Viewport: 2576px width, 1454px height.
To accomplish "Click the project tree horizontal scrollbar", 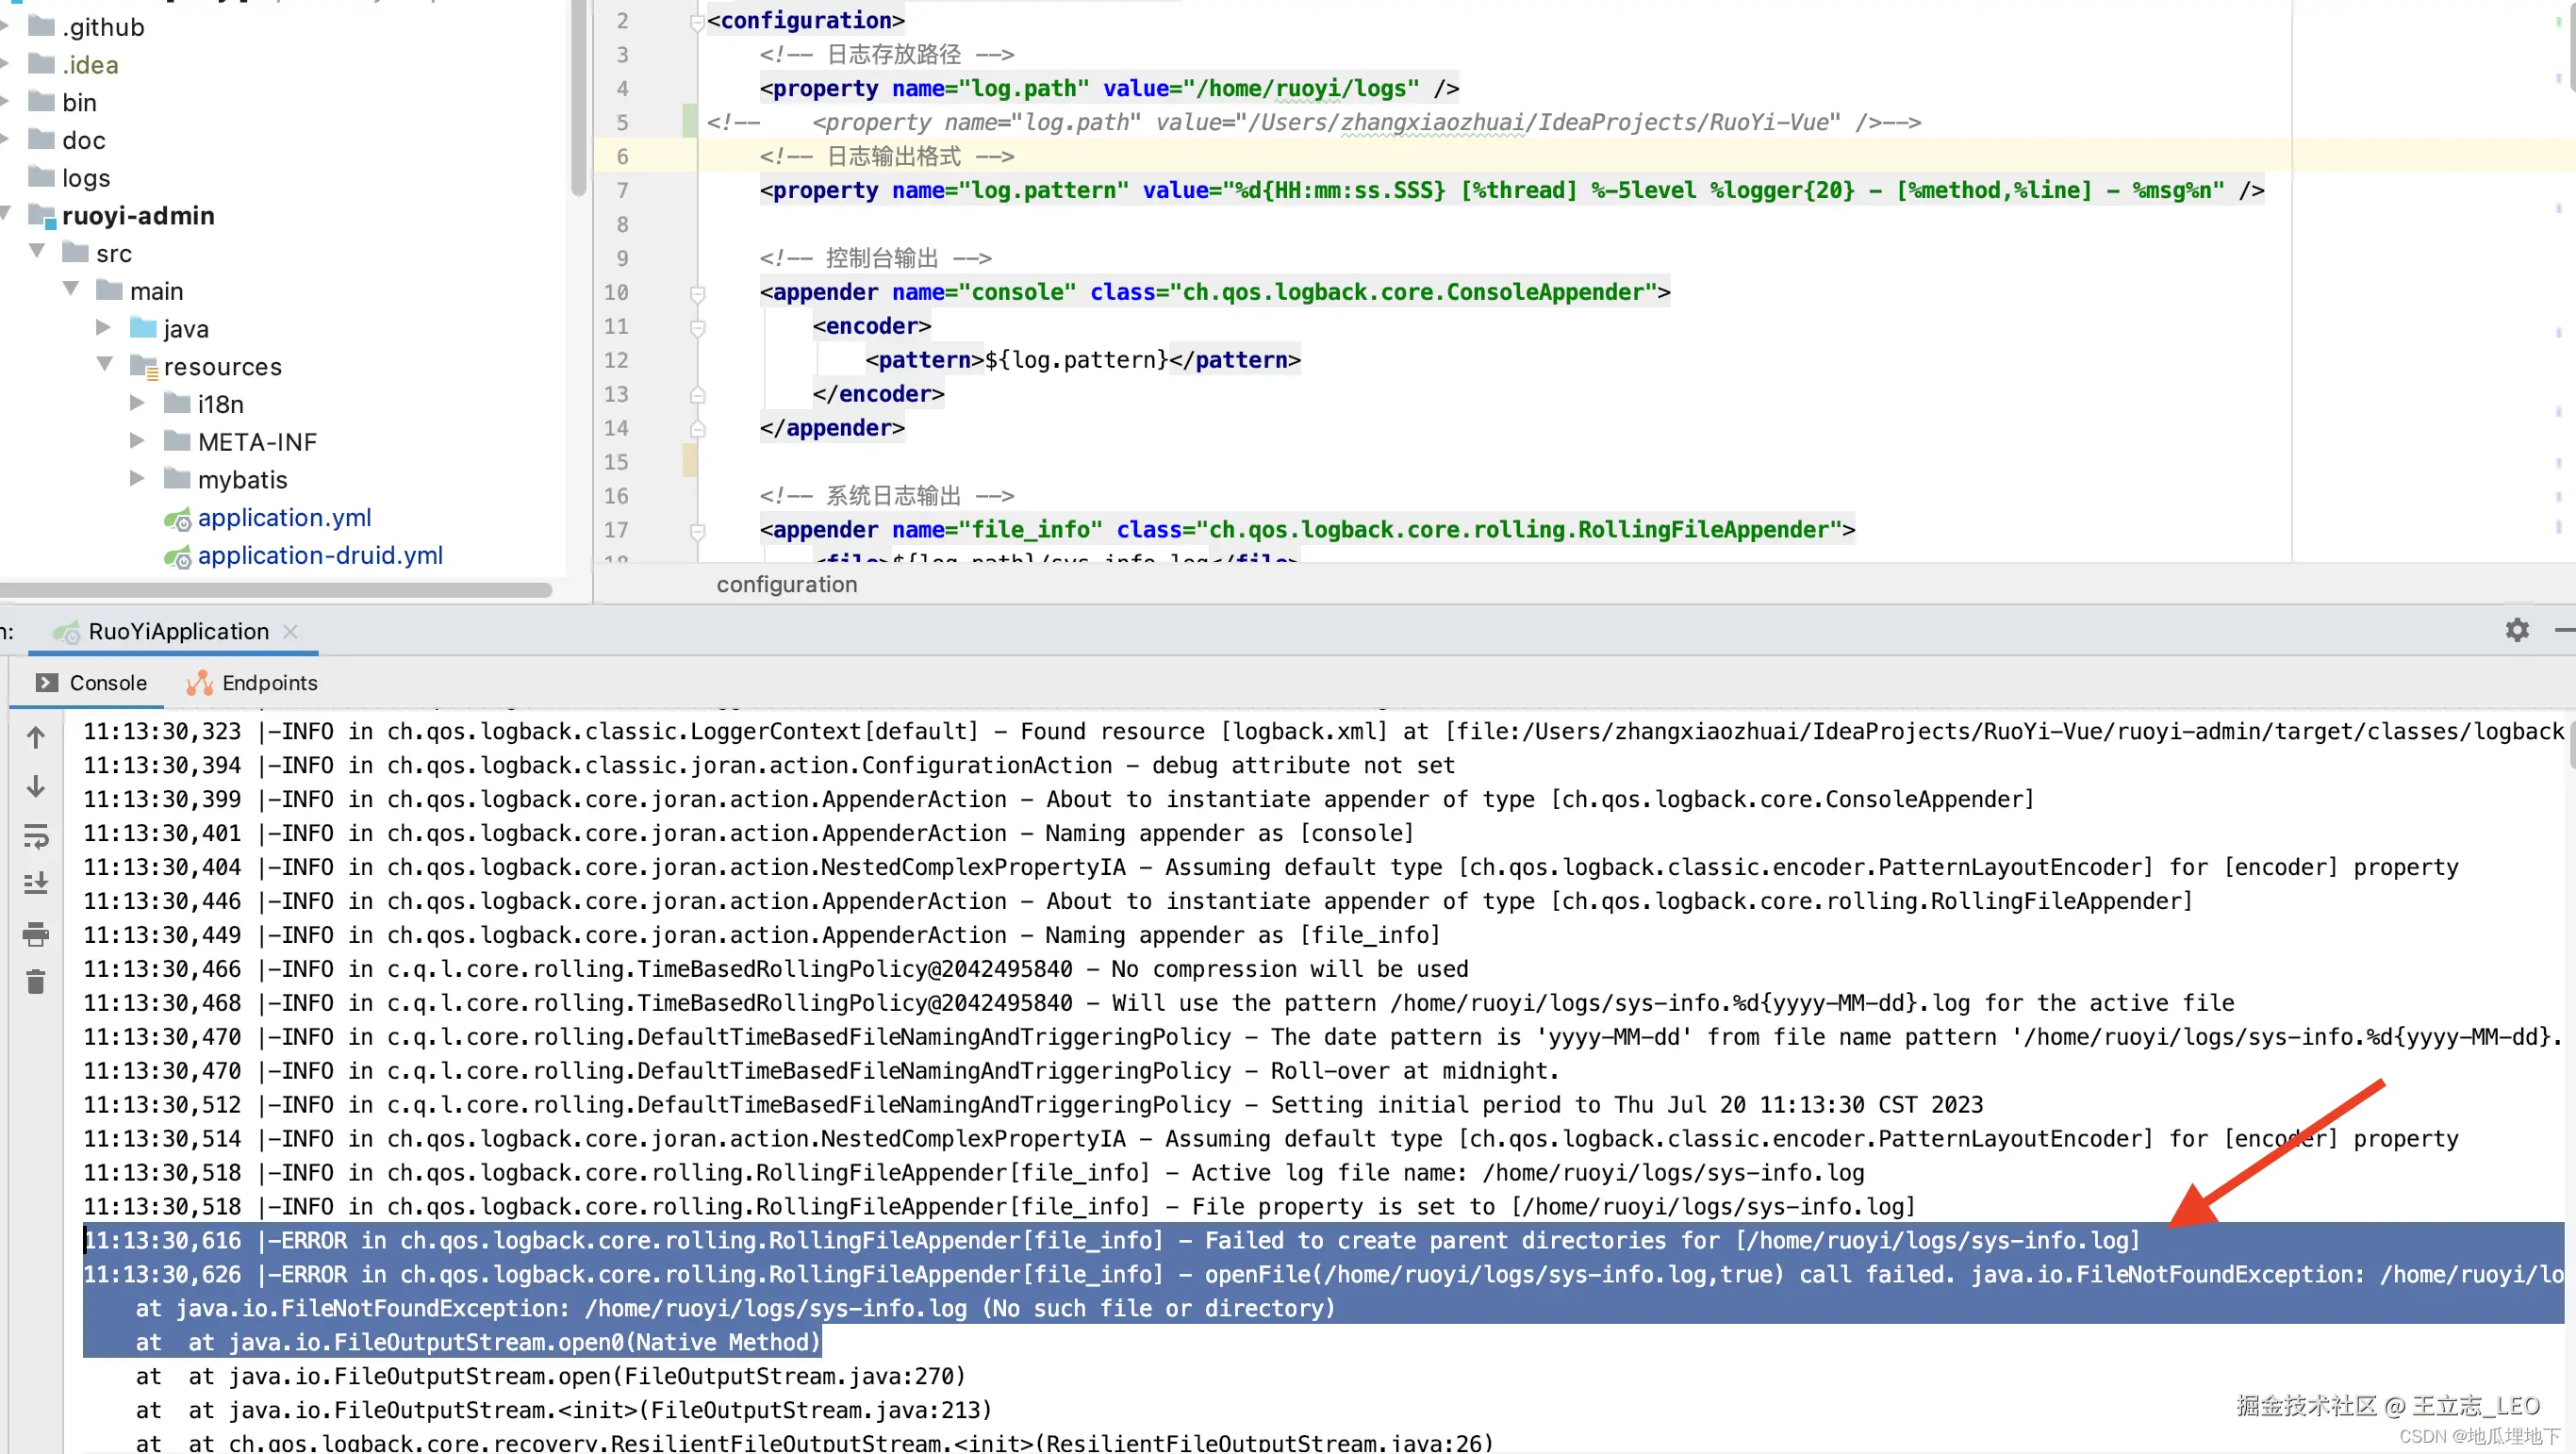I will 276,590.
